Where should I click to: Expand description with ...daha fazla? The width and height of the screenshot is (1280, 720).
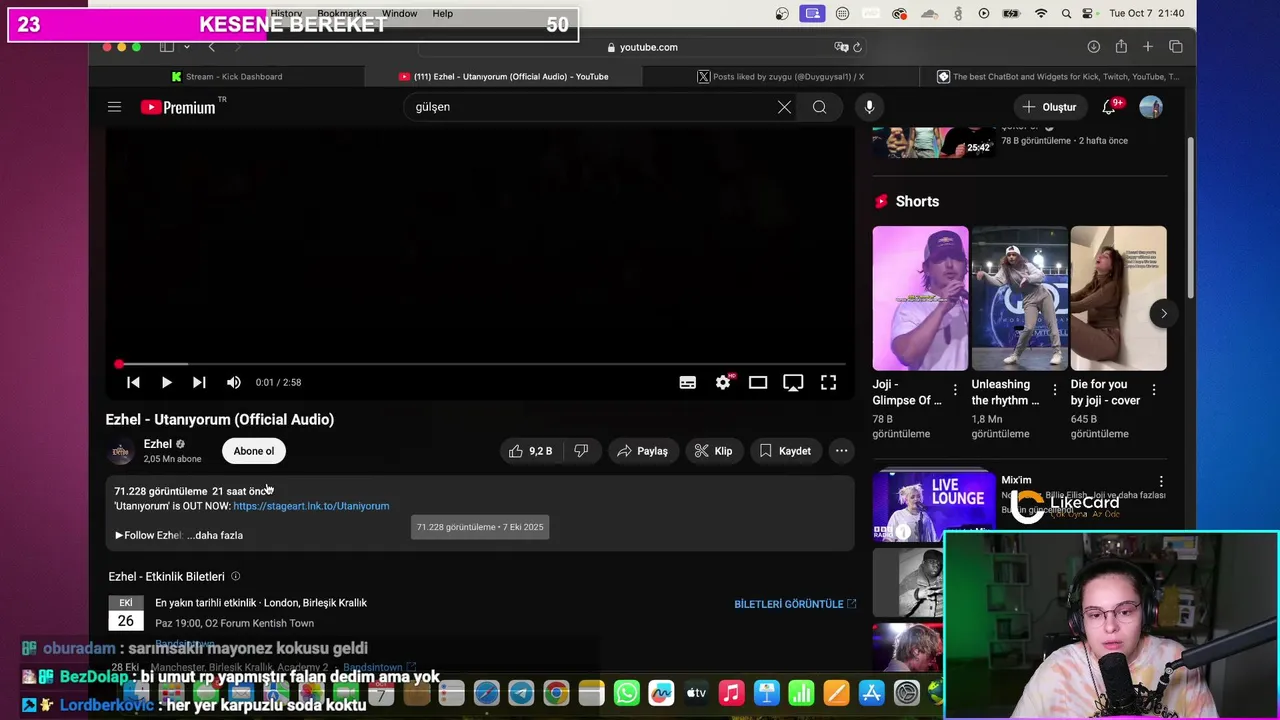point(215,535)
